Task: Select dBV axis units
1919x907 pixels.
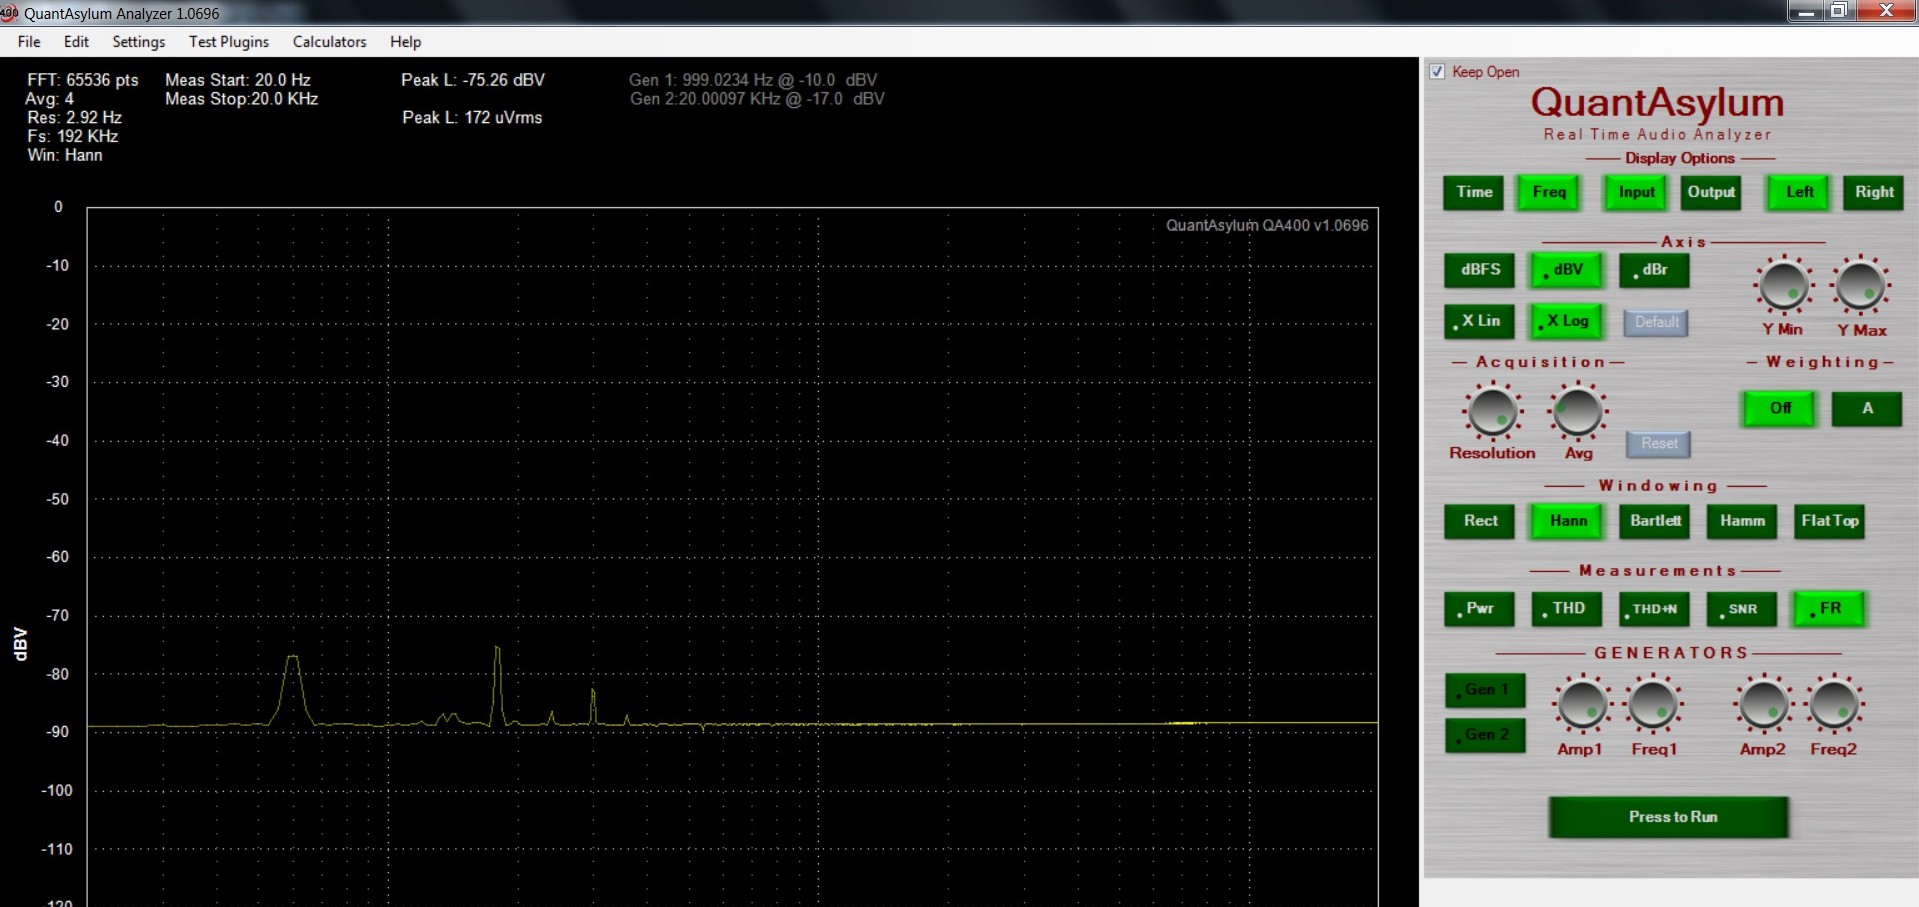Action: pyautogui.click(x=1567, y=270)
